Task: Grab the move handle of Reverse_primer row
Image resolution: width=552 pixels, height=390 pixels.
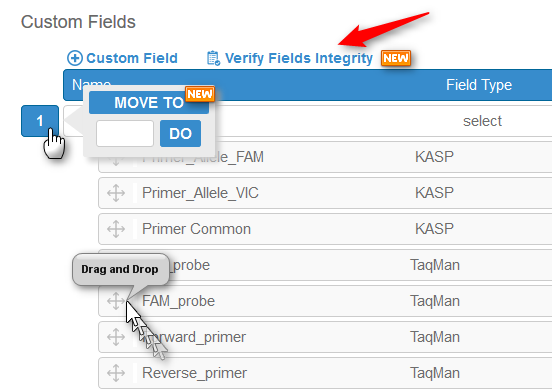Action: [116, 373]
